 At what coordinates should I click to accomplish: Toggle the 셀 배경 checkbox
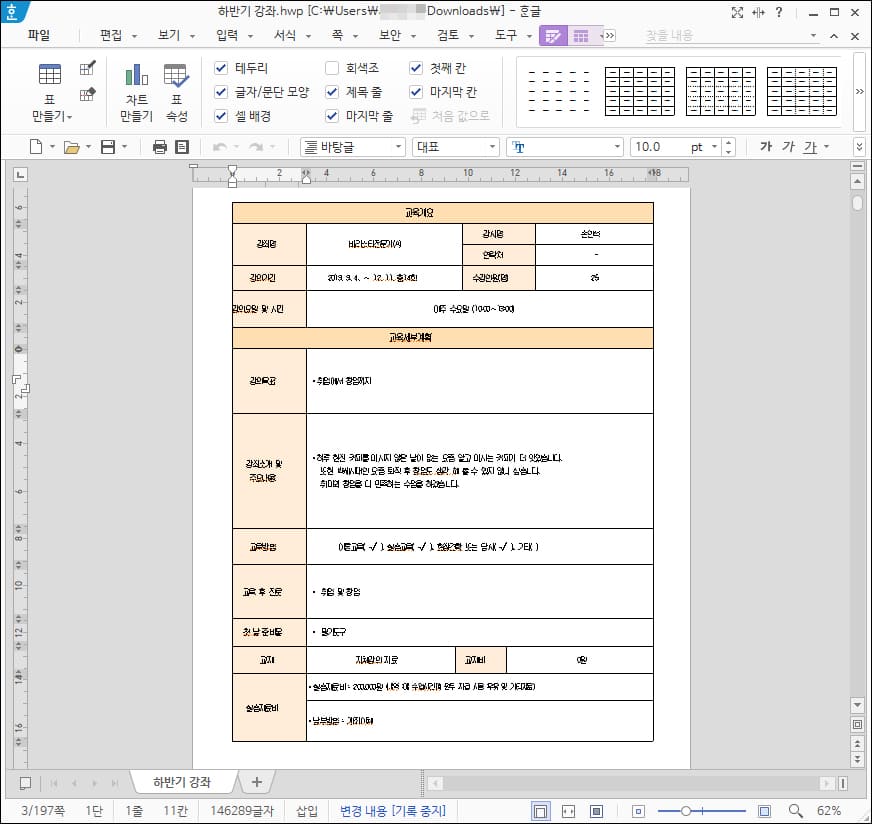(221, 116)
